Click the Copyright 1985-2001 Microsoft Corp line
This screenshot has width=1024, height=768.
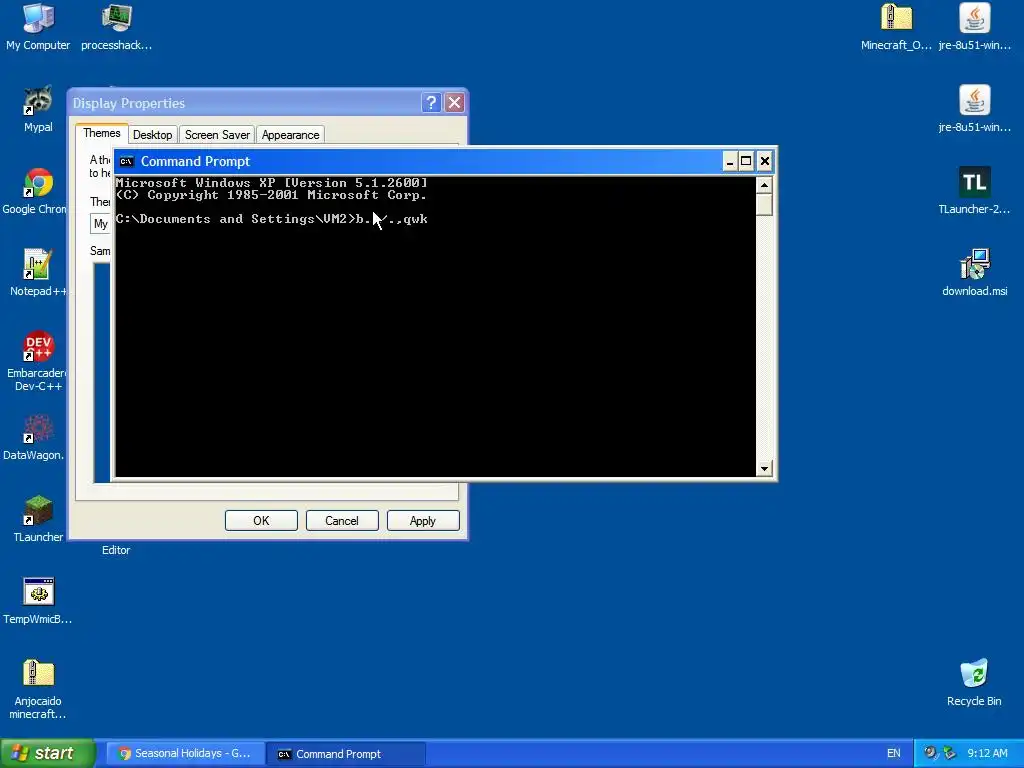click(x=271, y=195)
